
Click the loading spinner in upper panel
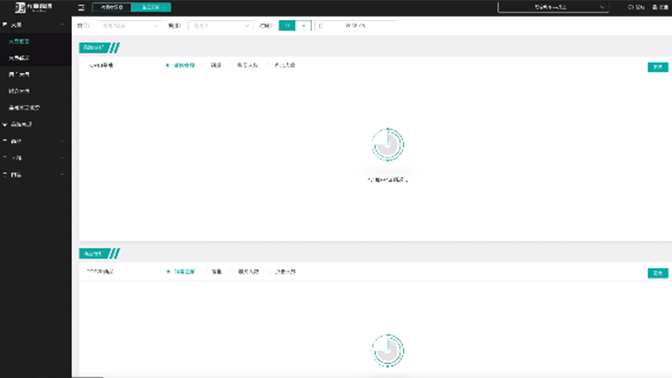click(387, 144)
